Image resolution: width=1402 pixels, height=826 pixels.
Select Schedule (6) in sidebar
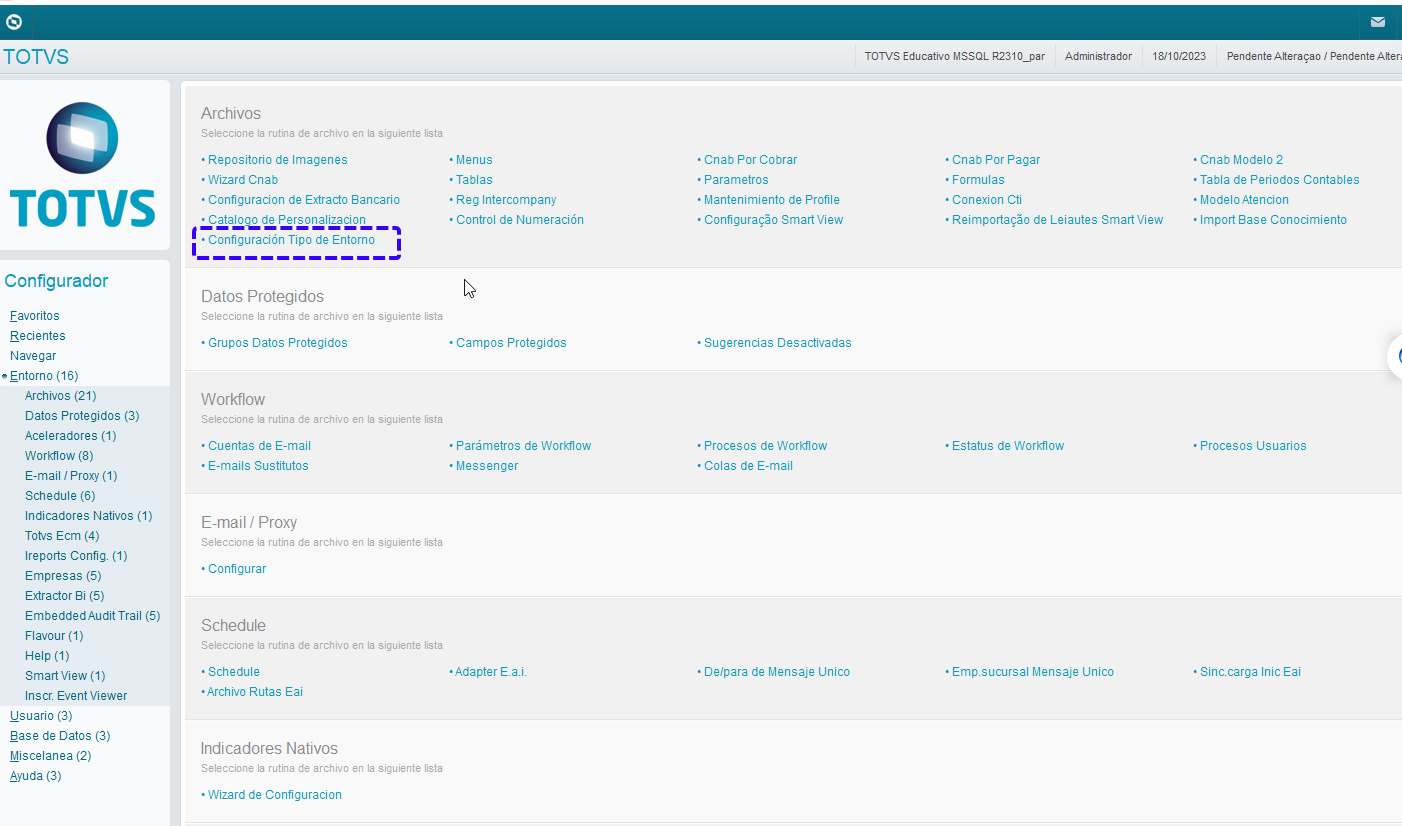[x=60, y=496]
